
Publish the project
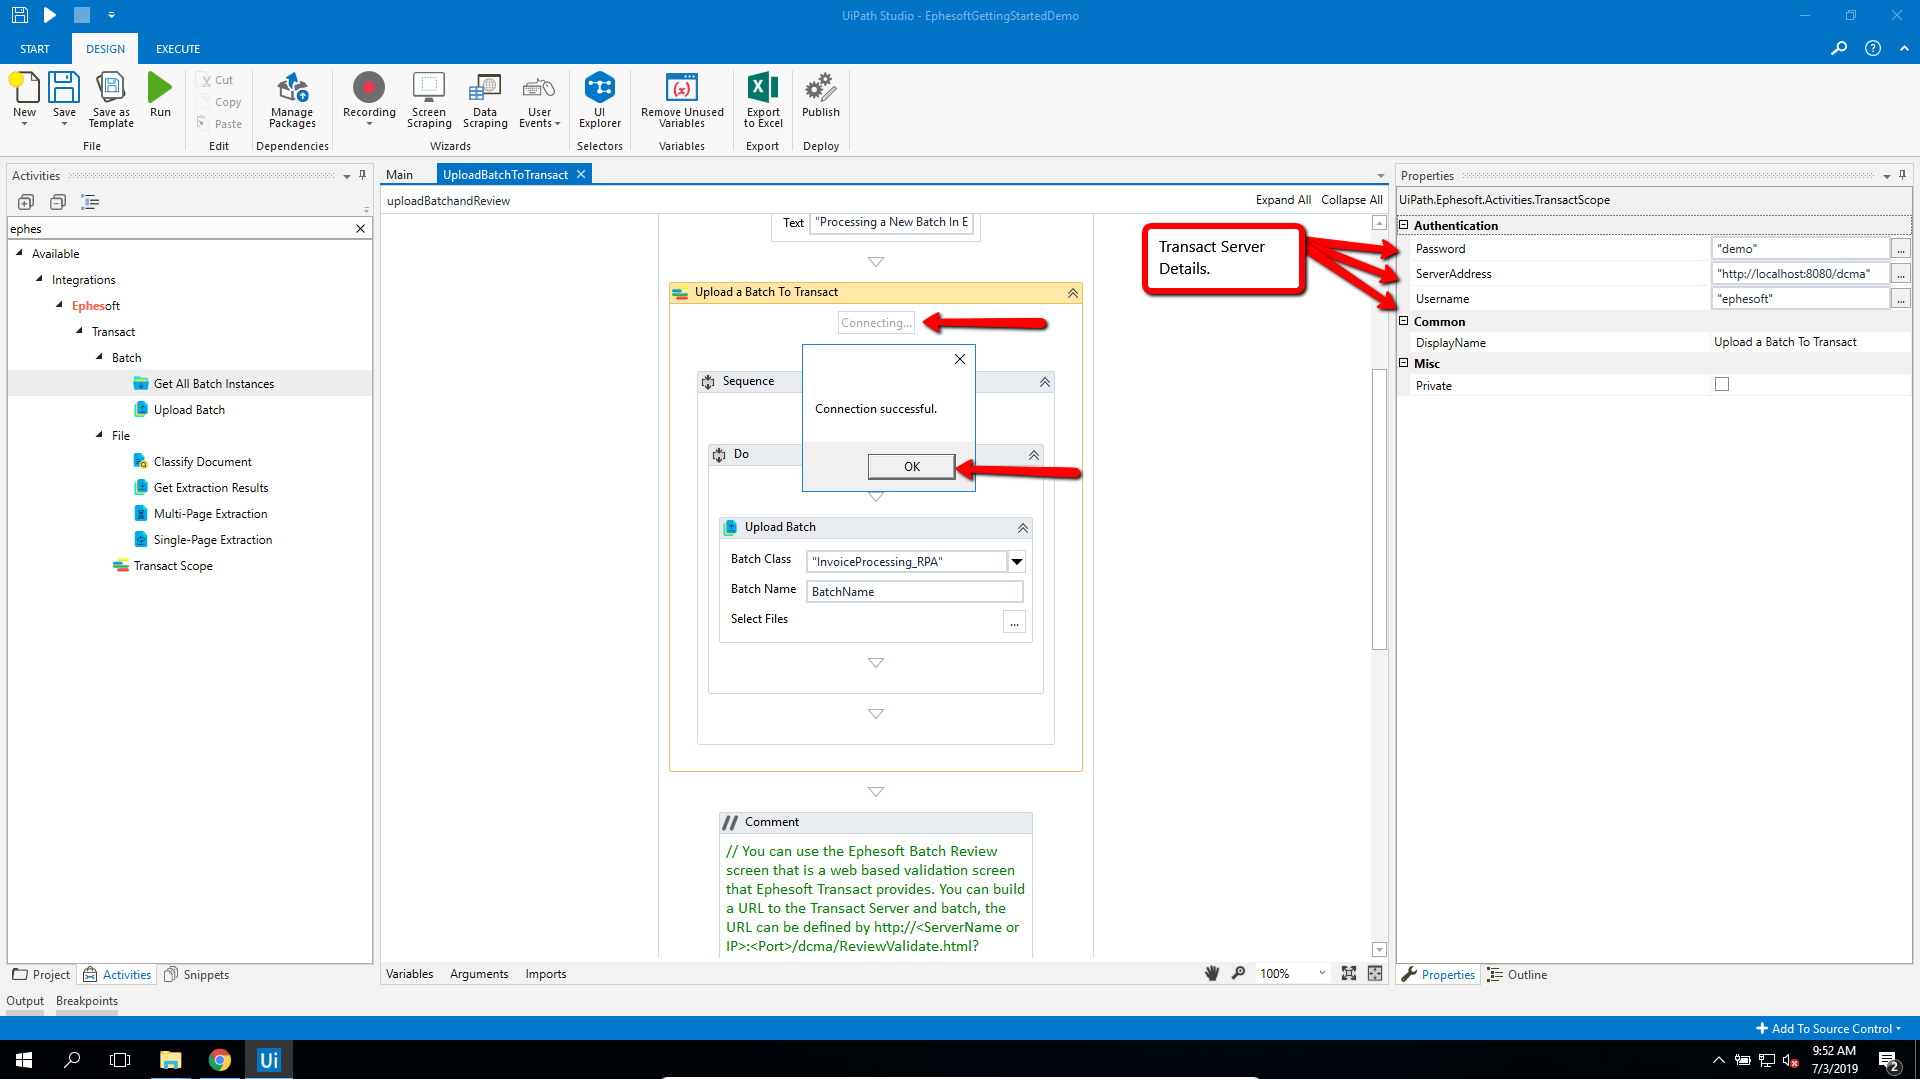click(x=821, y=96)
